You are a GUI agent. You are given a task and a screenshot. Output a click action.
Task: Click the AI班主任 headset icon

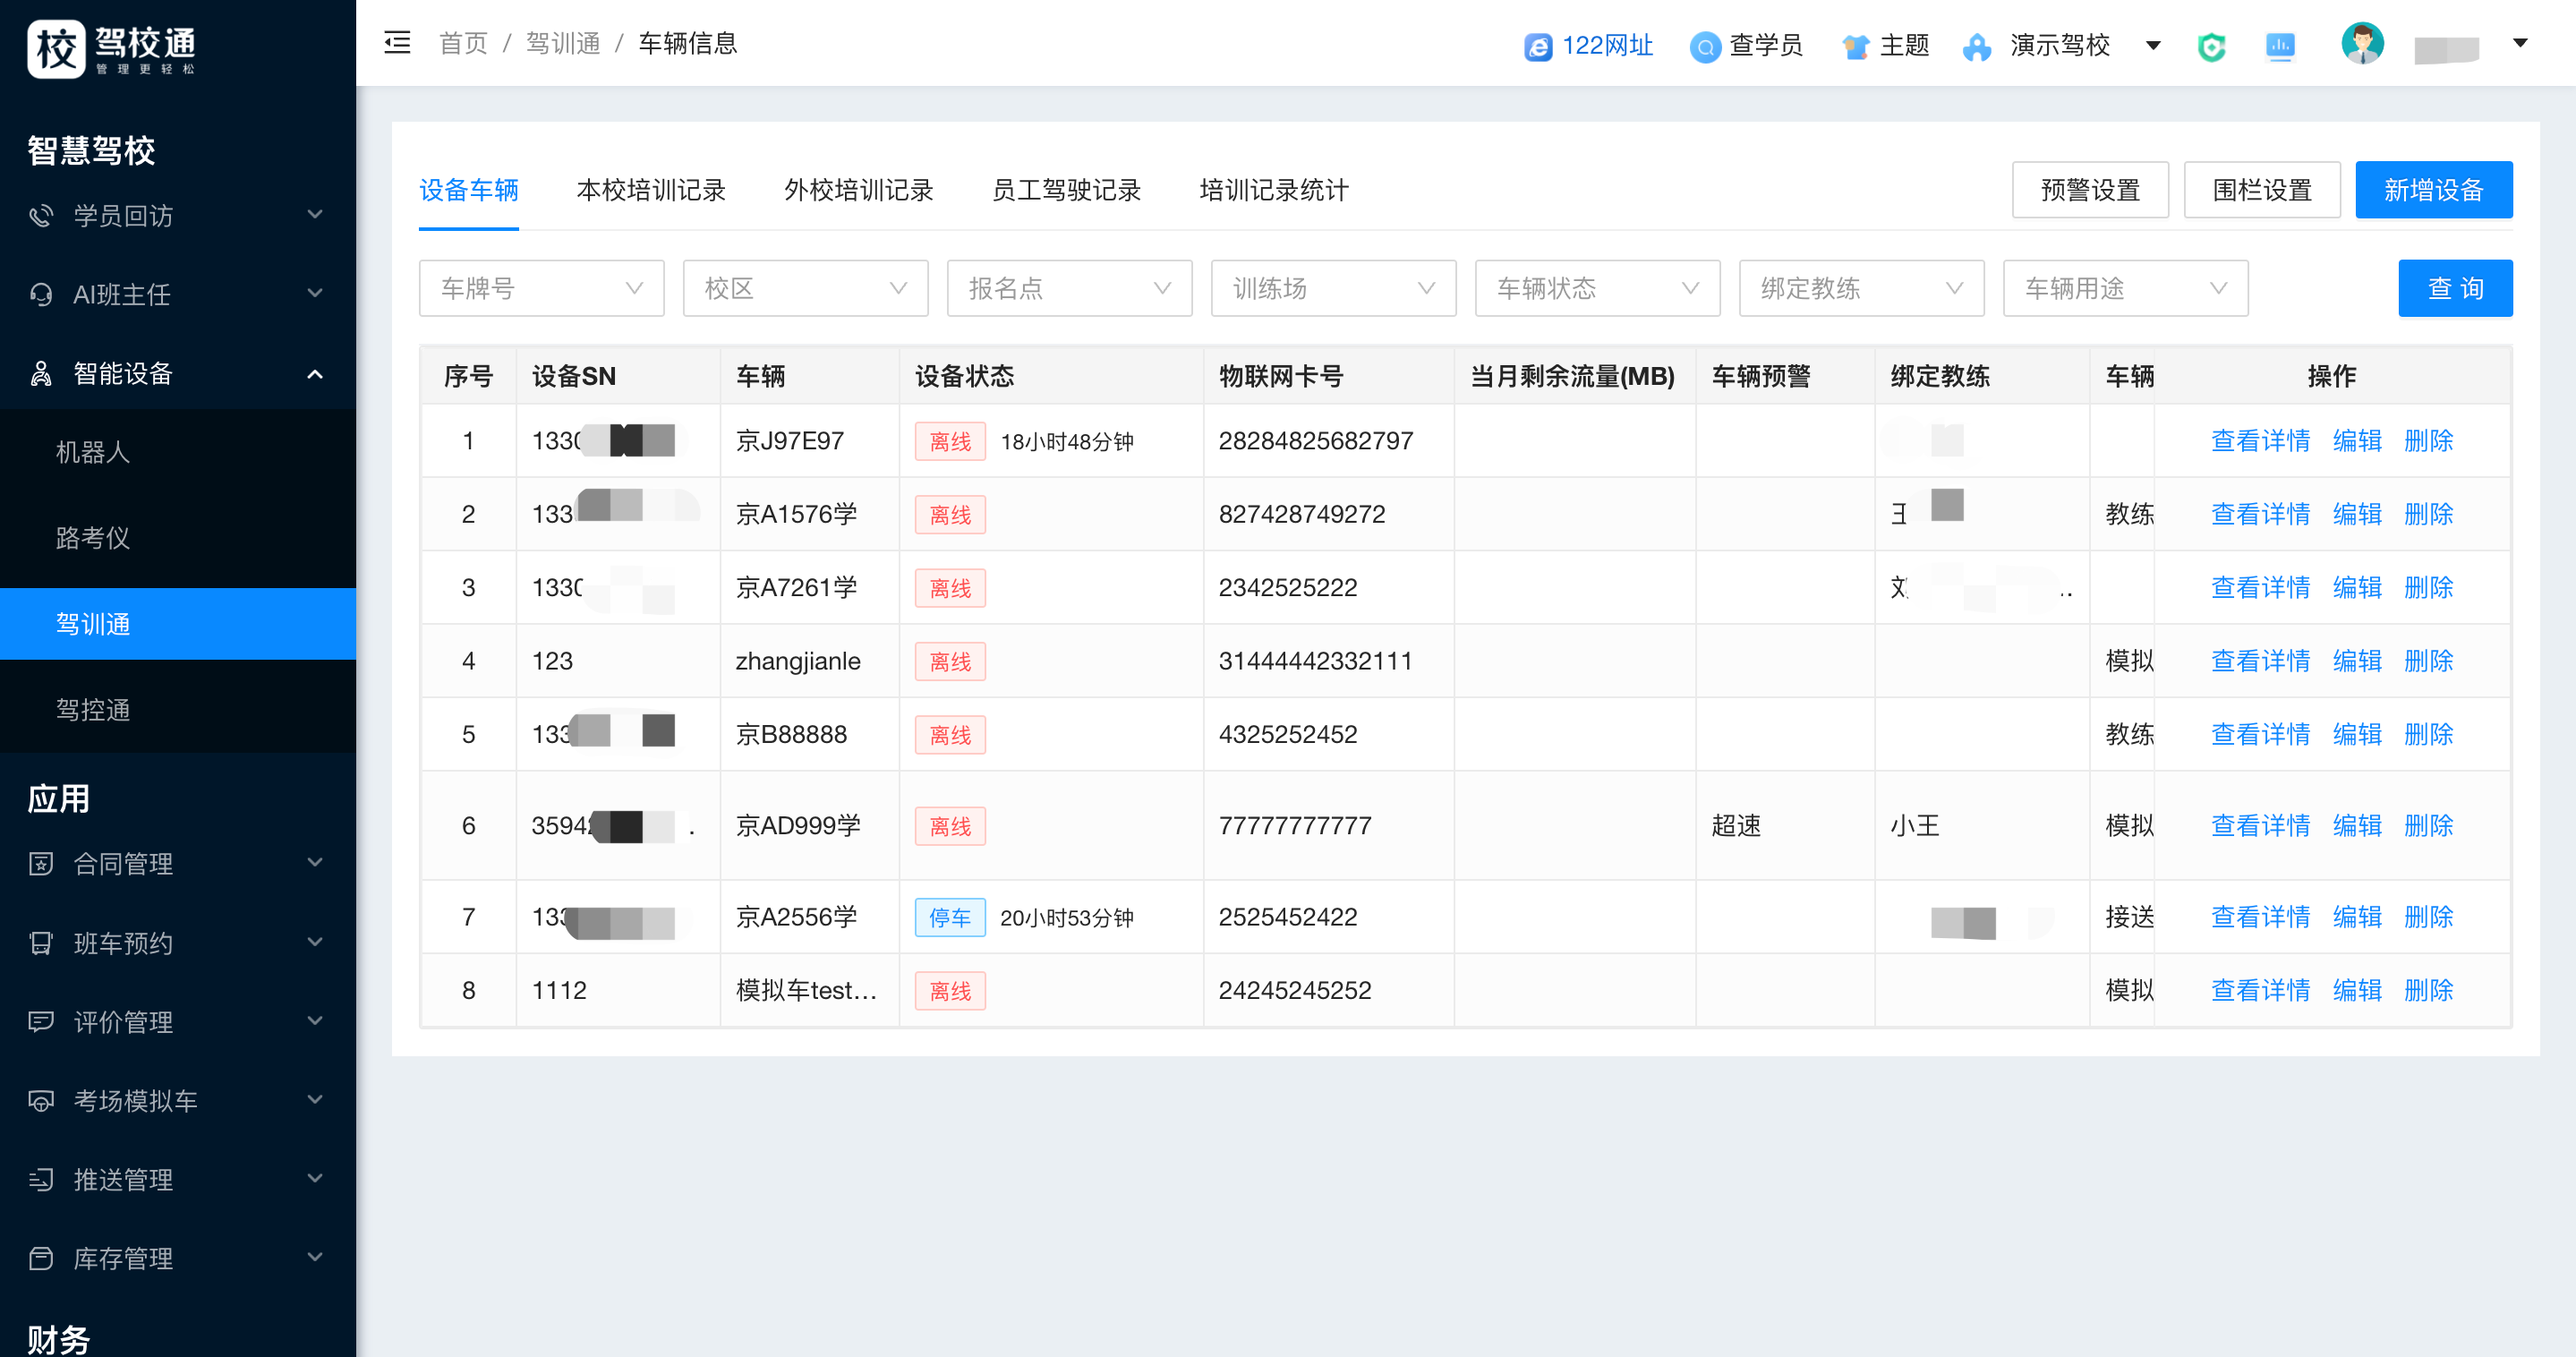(x=41, y=294)
